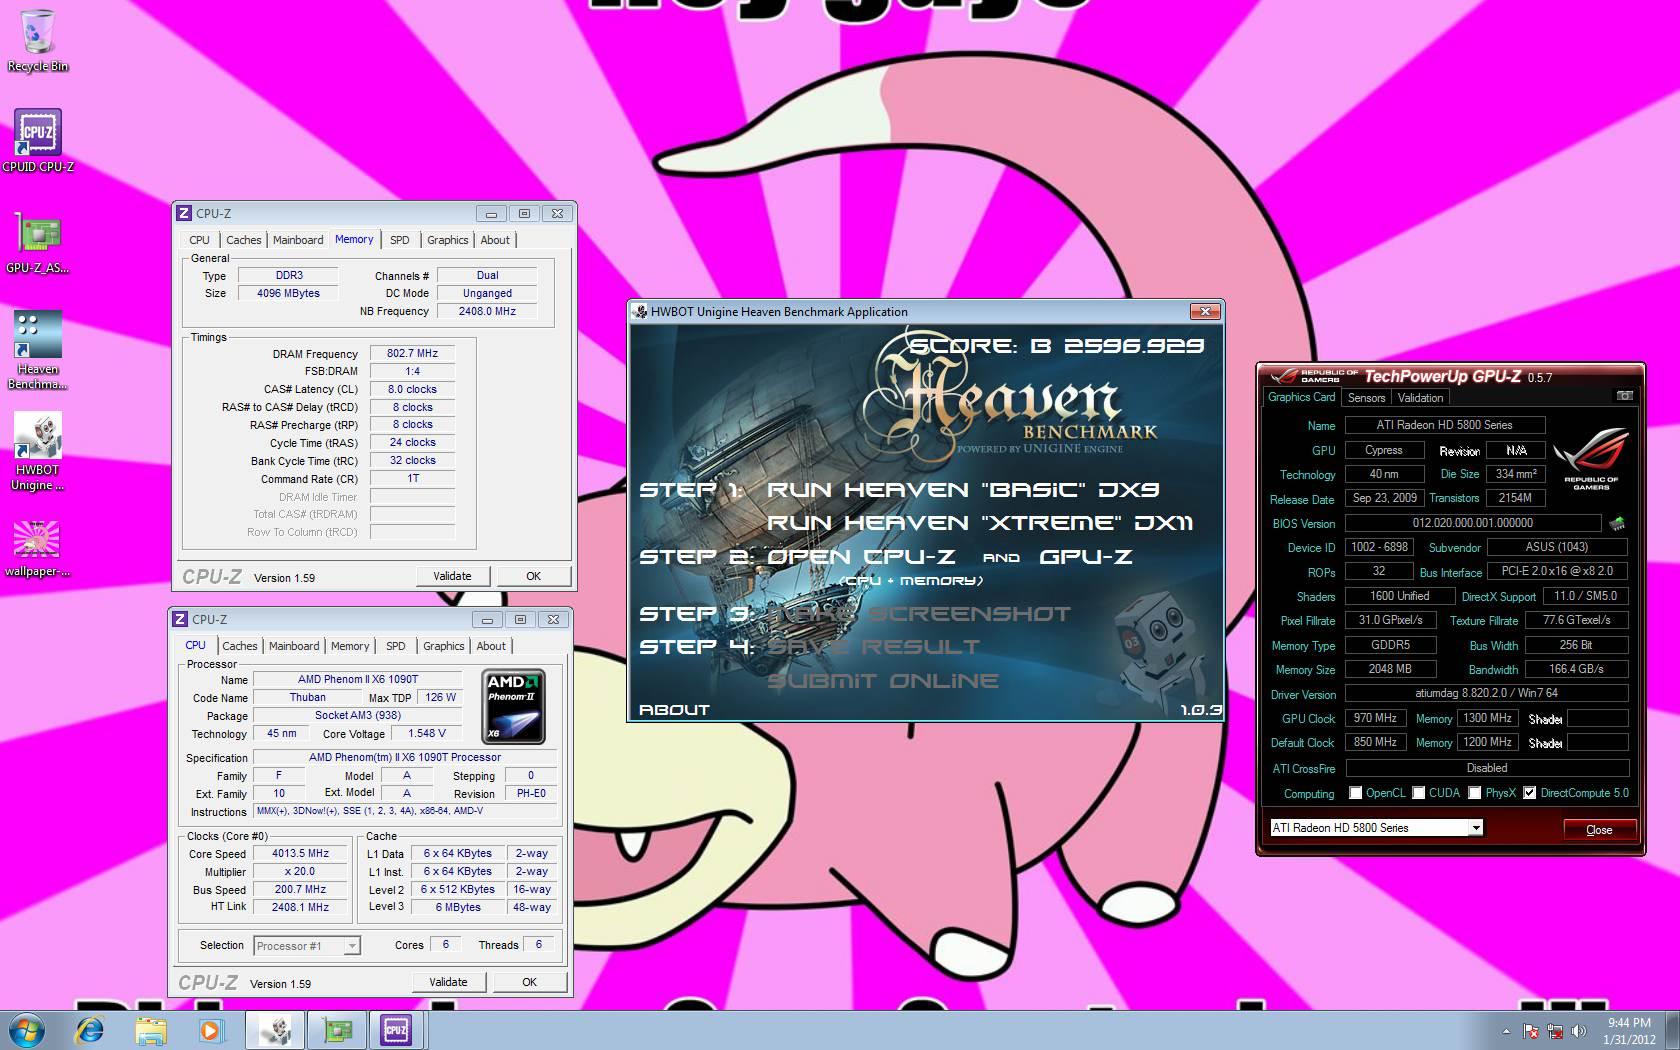Click TAKE SCREENSHOT in HWBOT step 3
Viewport: 1680px width, 1050px height.
pyautogui.click(x=918, y=614)
